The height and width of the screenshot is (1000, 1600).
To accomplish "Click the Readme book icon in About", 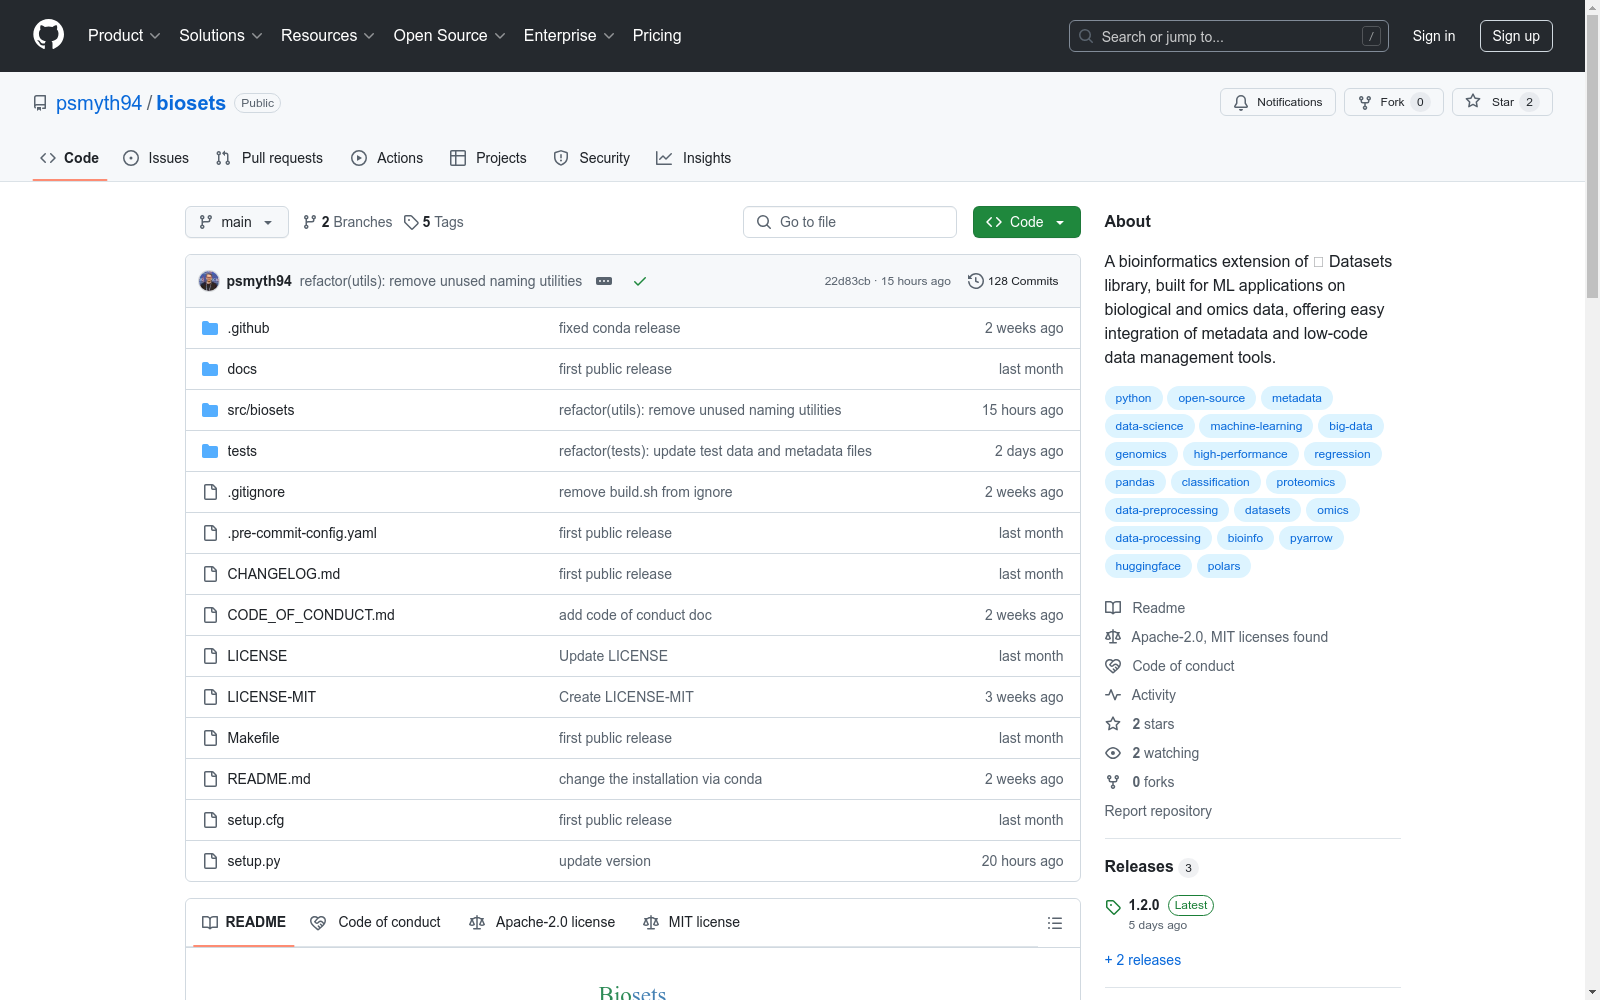I will (1113, 608).
